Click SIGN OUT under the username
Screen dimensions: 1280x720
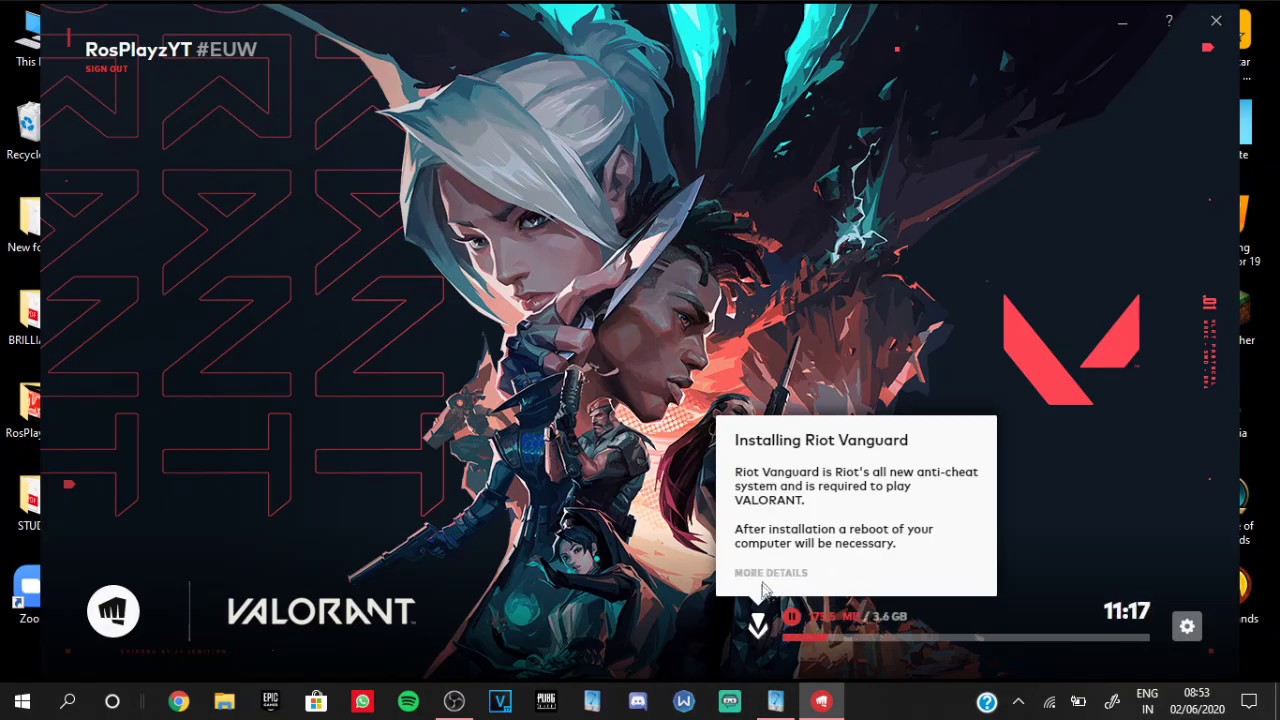(x=106, y=69)
